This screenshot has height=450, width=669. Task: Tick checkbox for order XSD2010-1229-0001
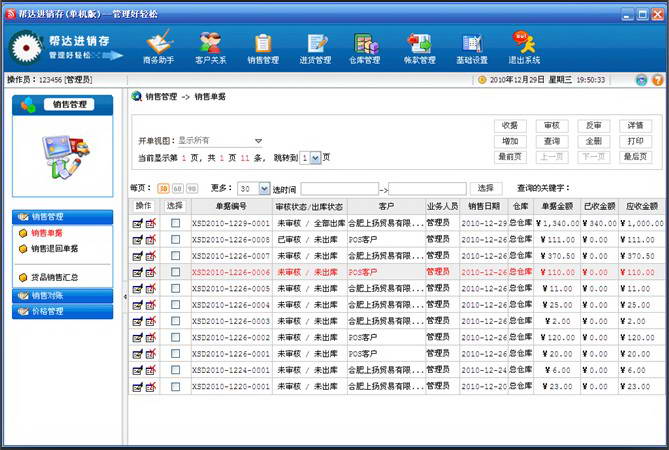click(x=175, y=223)
